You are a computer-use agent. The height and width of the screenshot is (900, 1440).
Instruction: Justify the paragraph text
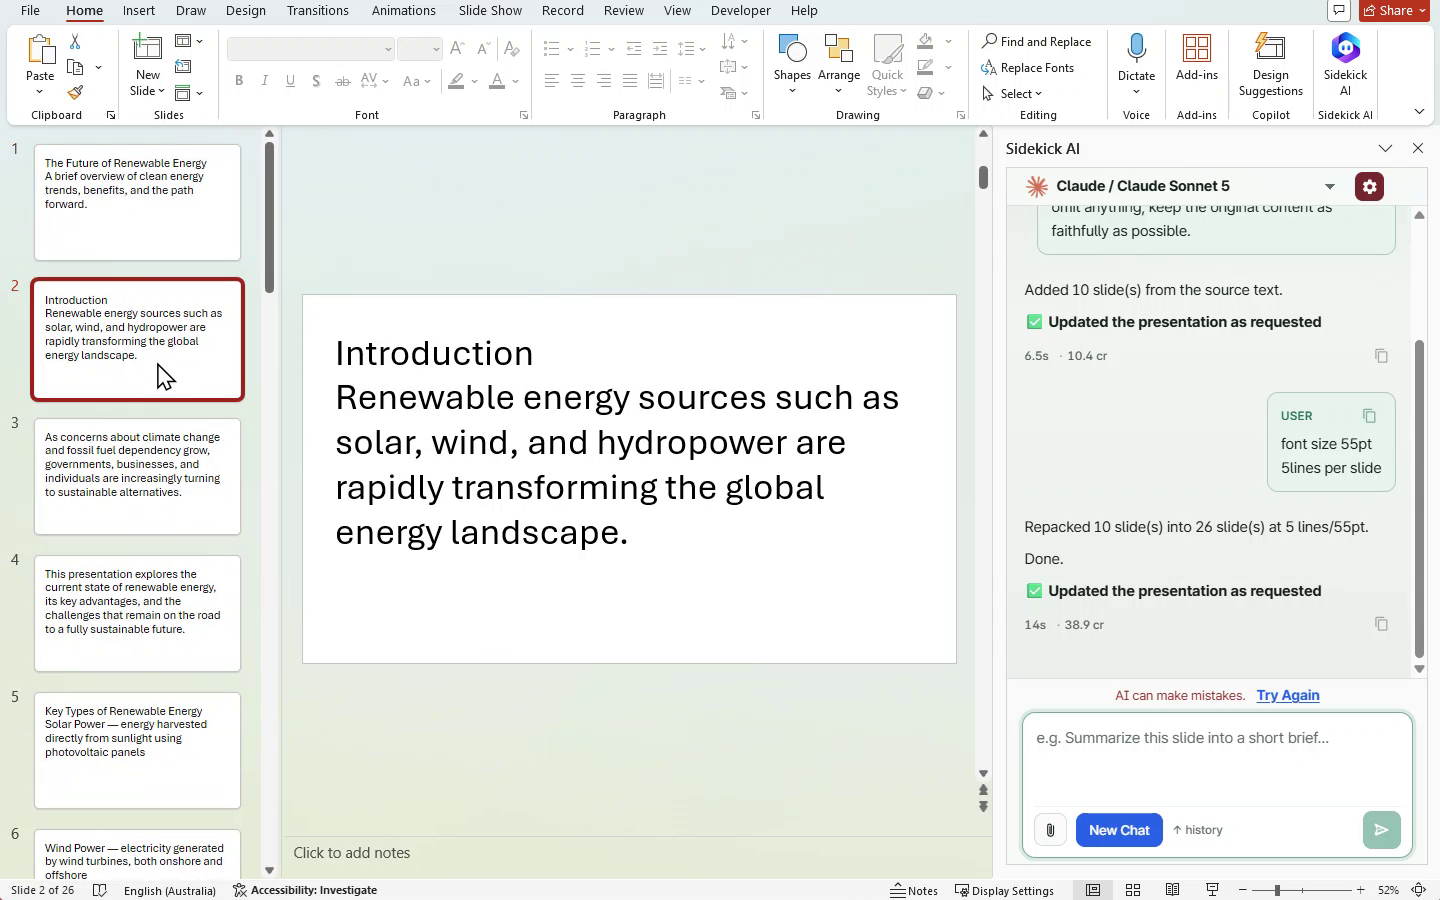coord(630,81)
